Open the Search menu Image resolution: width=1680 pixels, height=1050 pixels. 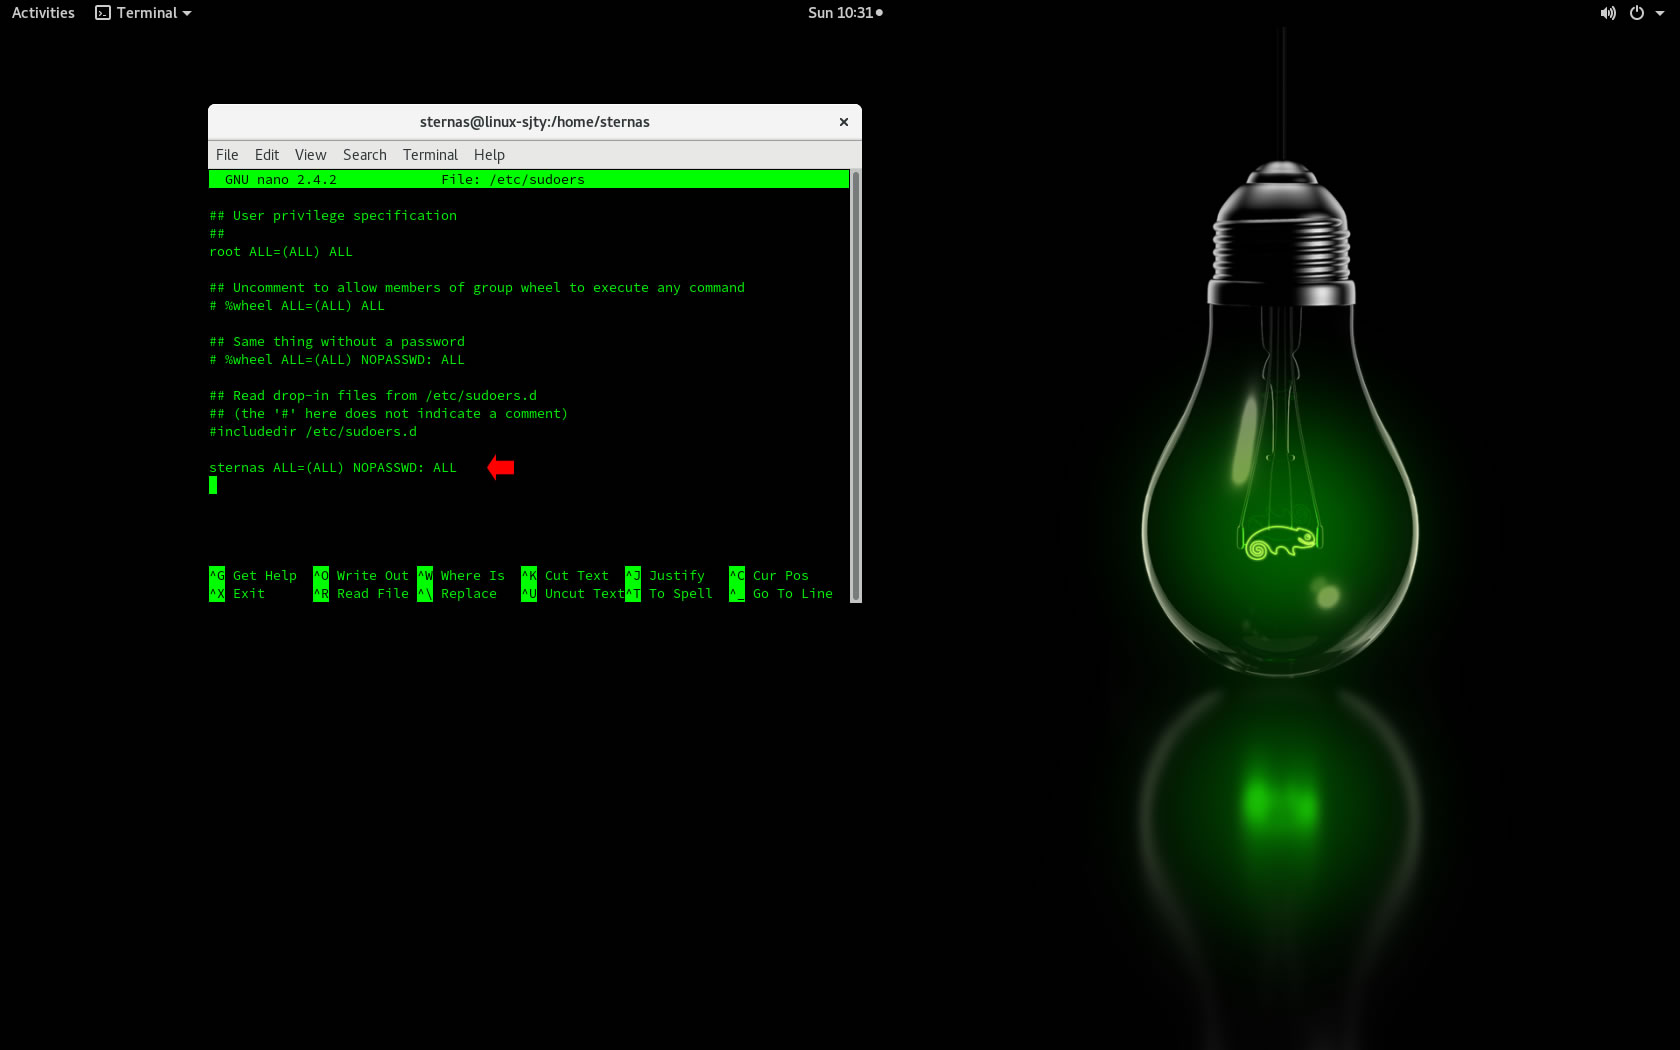[x=364, y=155]
